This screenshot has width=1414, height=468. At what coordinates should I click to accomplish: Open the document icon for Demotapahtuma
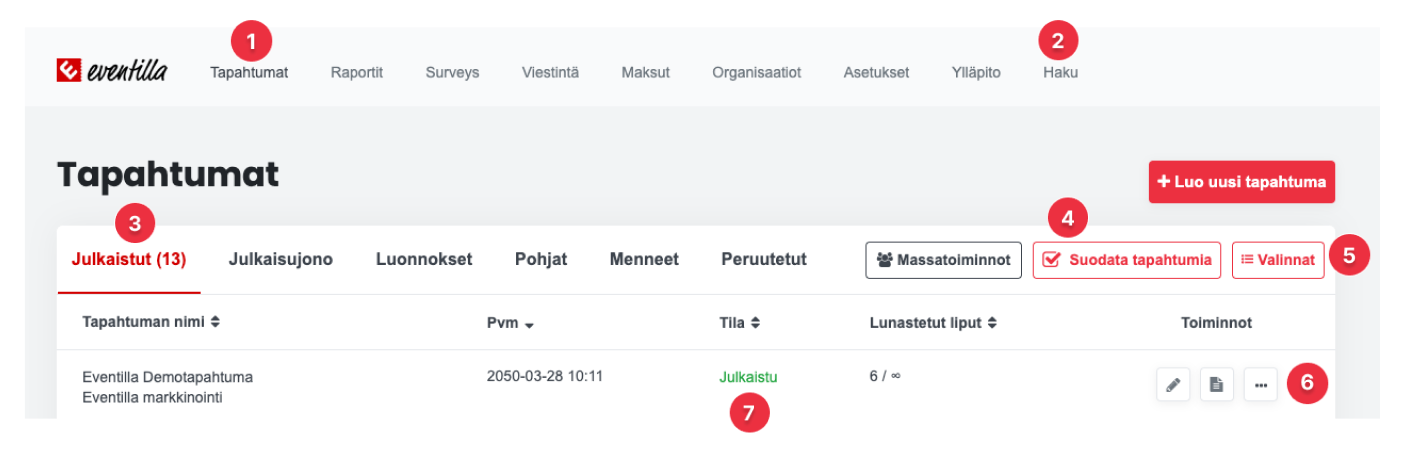(x=1217, y=385)
